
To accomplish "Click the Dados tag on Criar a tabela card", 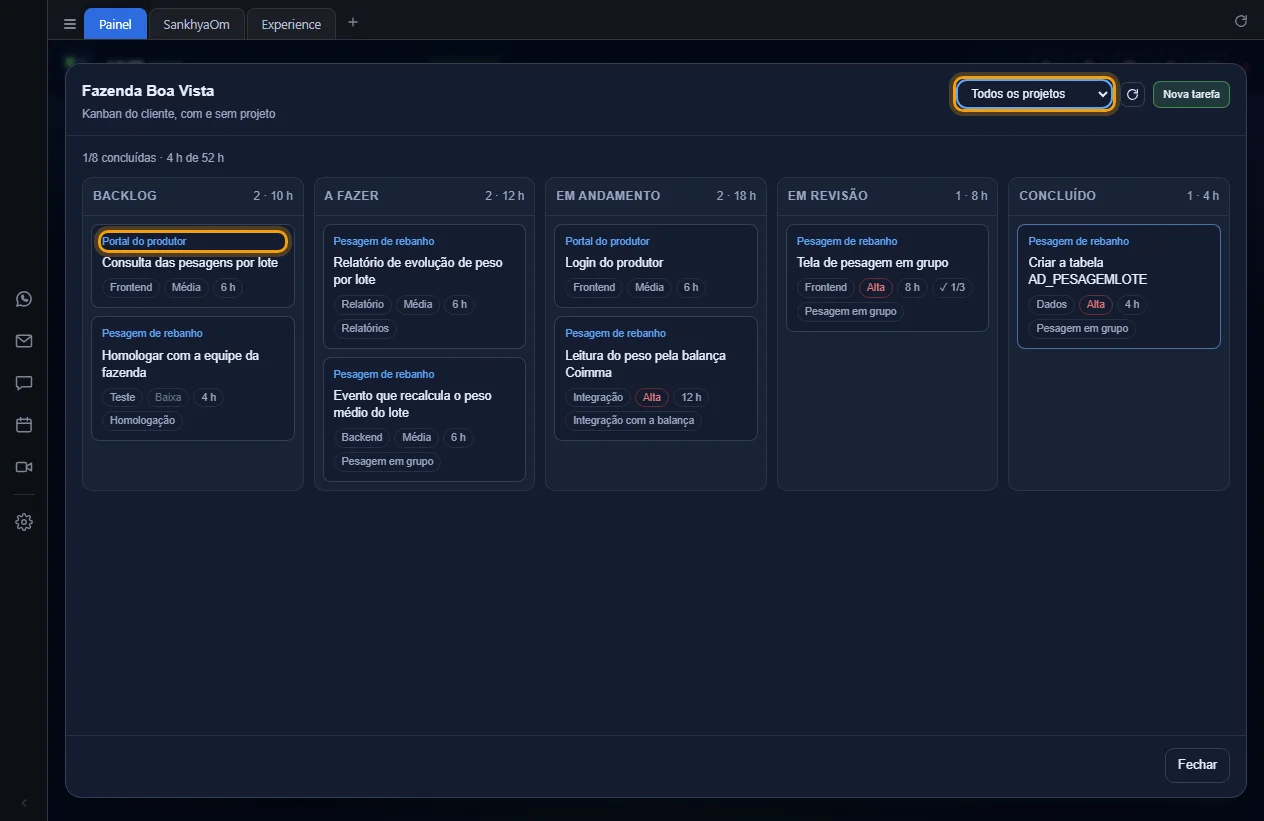I will [1051, 304].
